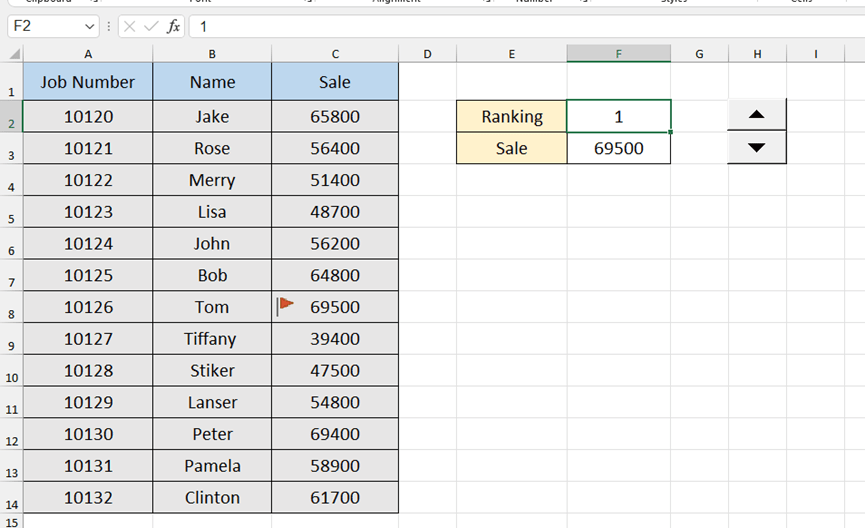The width and height of the screenshot is (865, 528).
Task: Select sale value 56200
Action: pyautogui.click(x=335, y=243)
